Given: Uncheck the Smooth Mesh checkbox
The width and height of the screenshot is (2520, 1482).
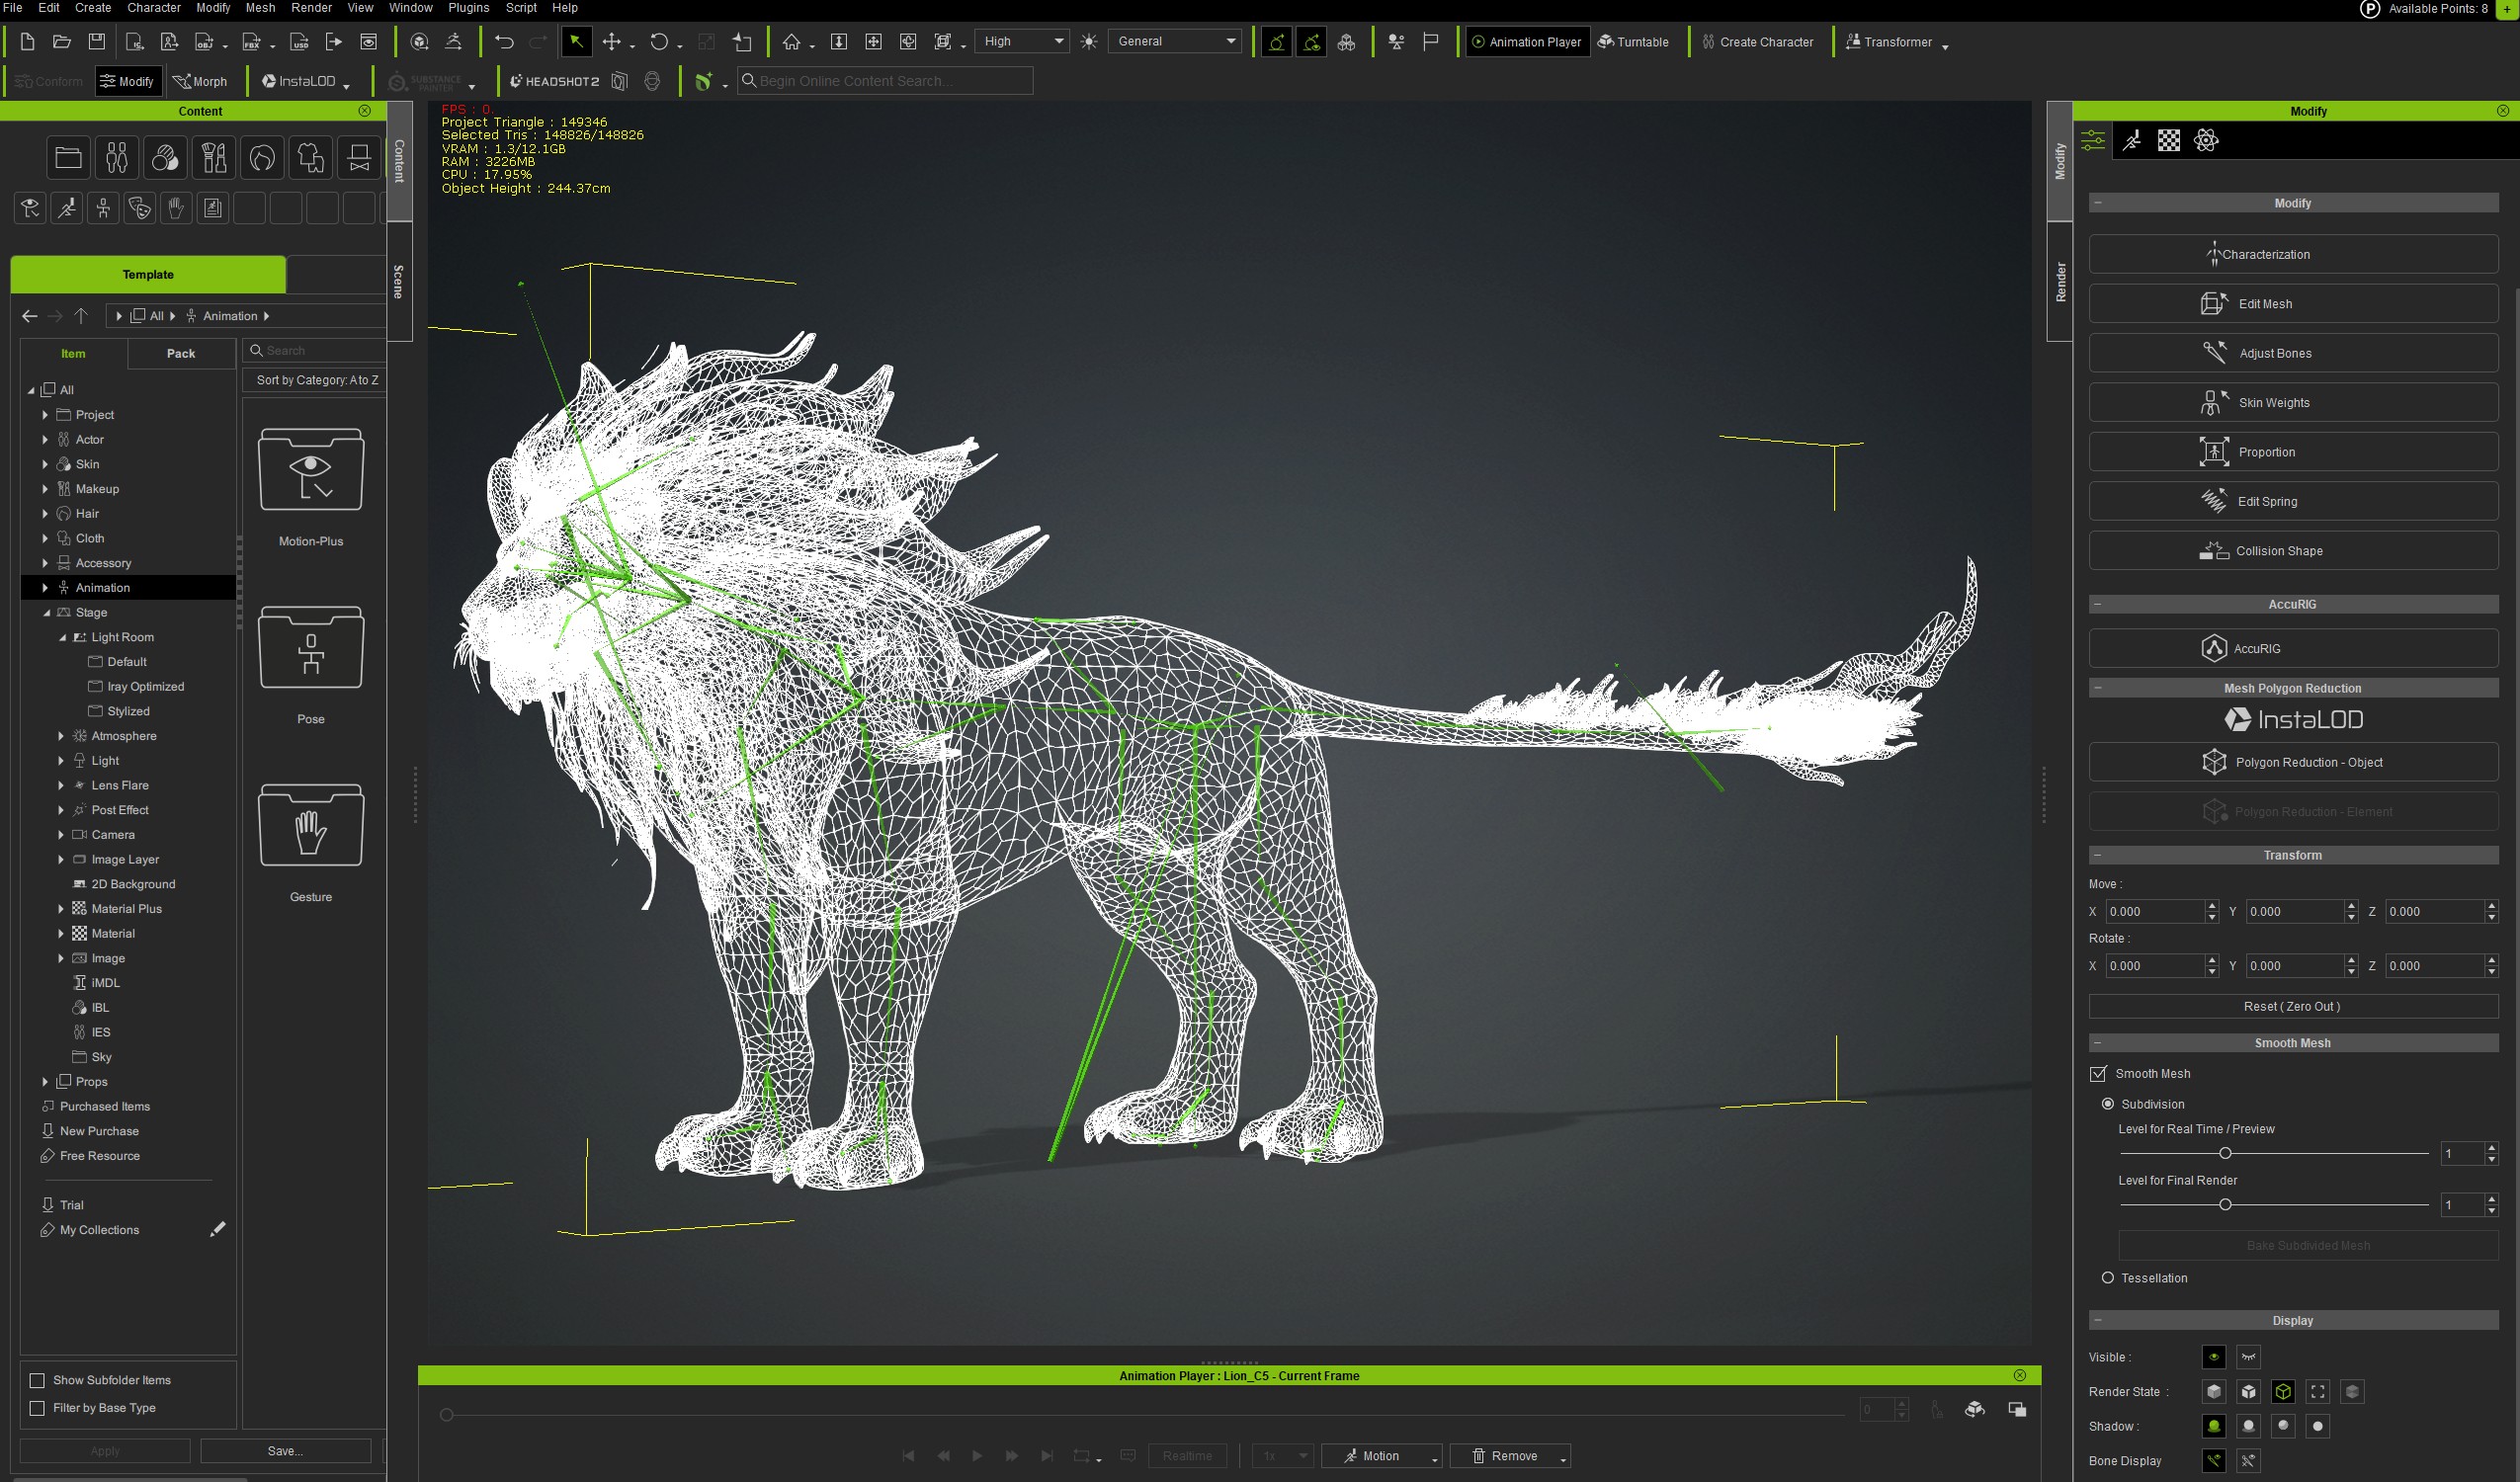Looking at the screenshot, I should 2098,1073.
